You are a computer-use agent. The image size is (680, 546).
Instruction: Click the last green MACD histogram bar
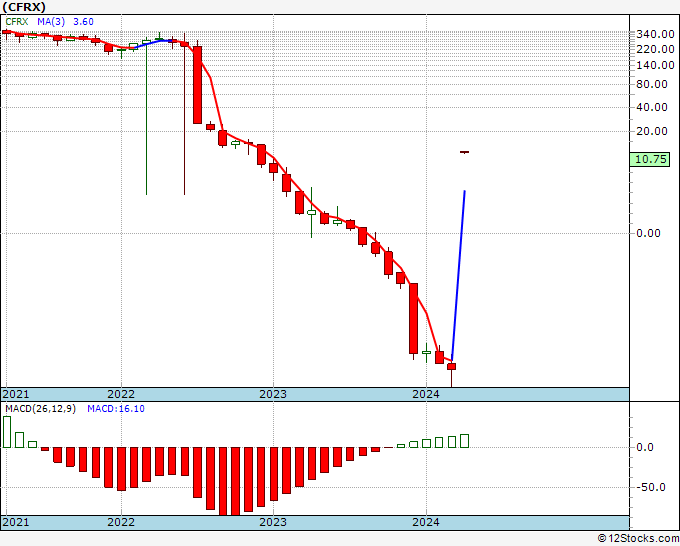click(464, 441)
